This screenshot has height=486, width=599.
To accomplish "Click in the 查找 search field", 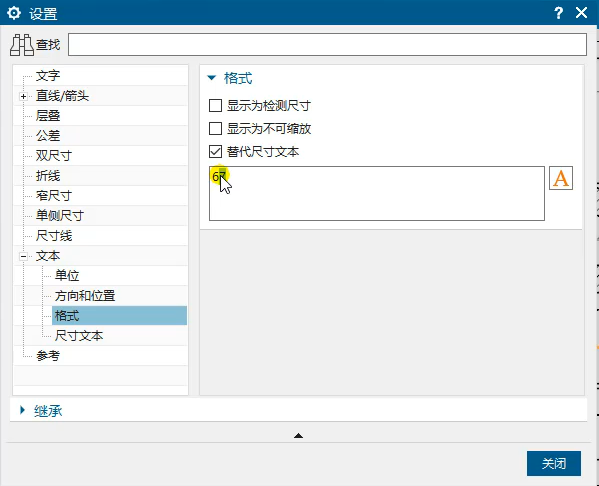I will [327, 45].
